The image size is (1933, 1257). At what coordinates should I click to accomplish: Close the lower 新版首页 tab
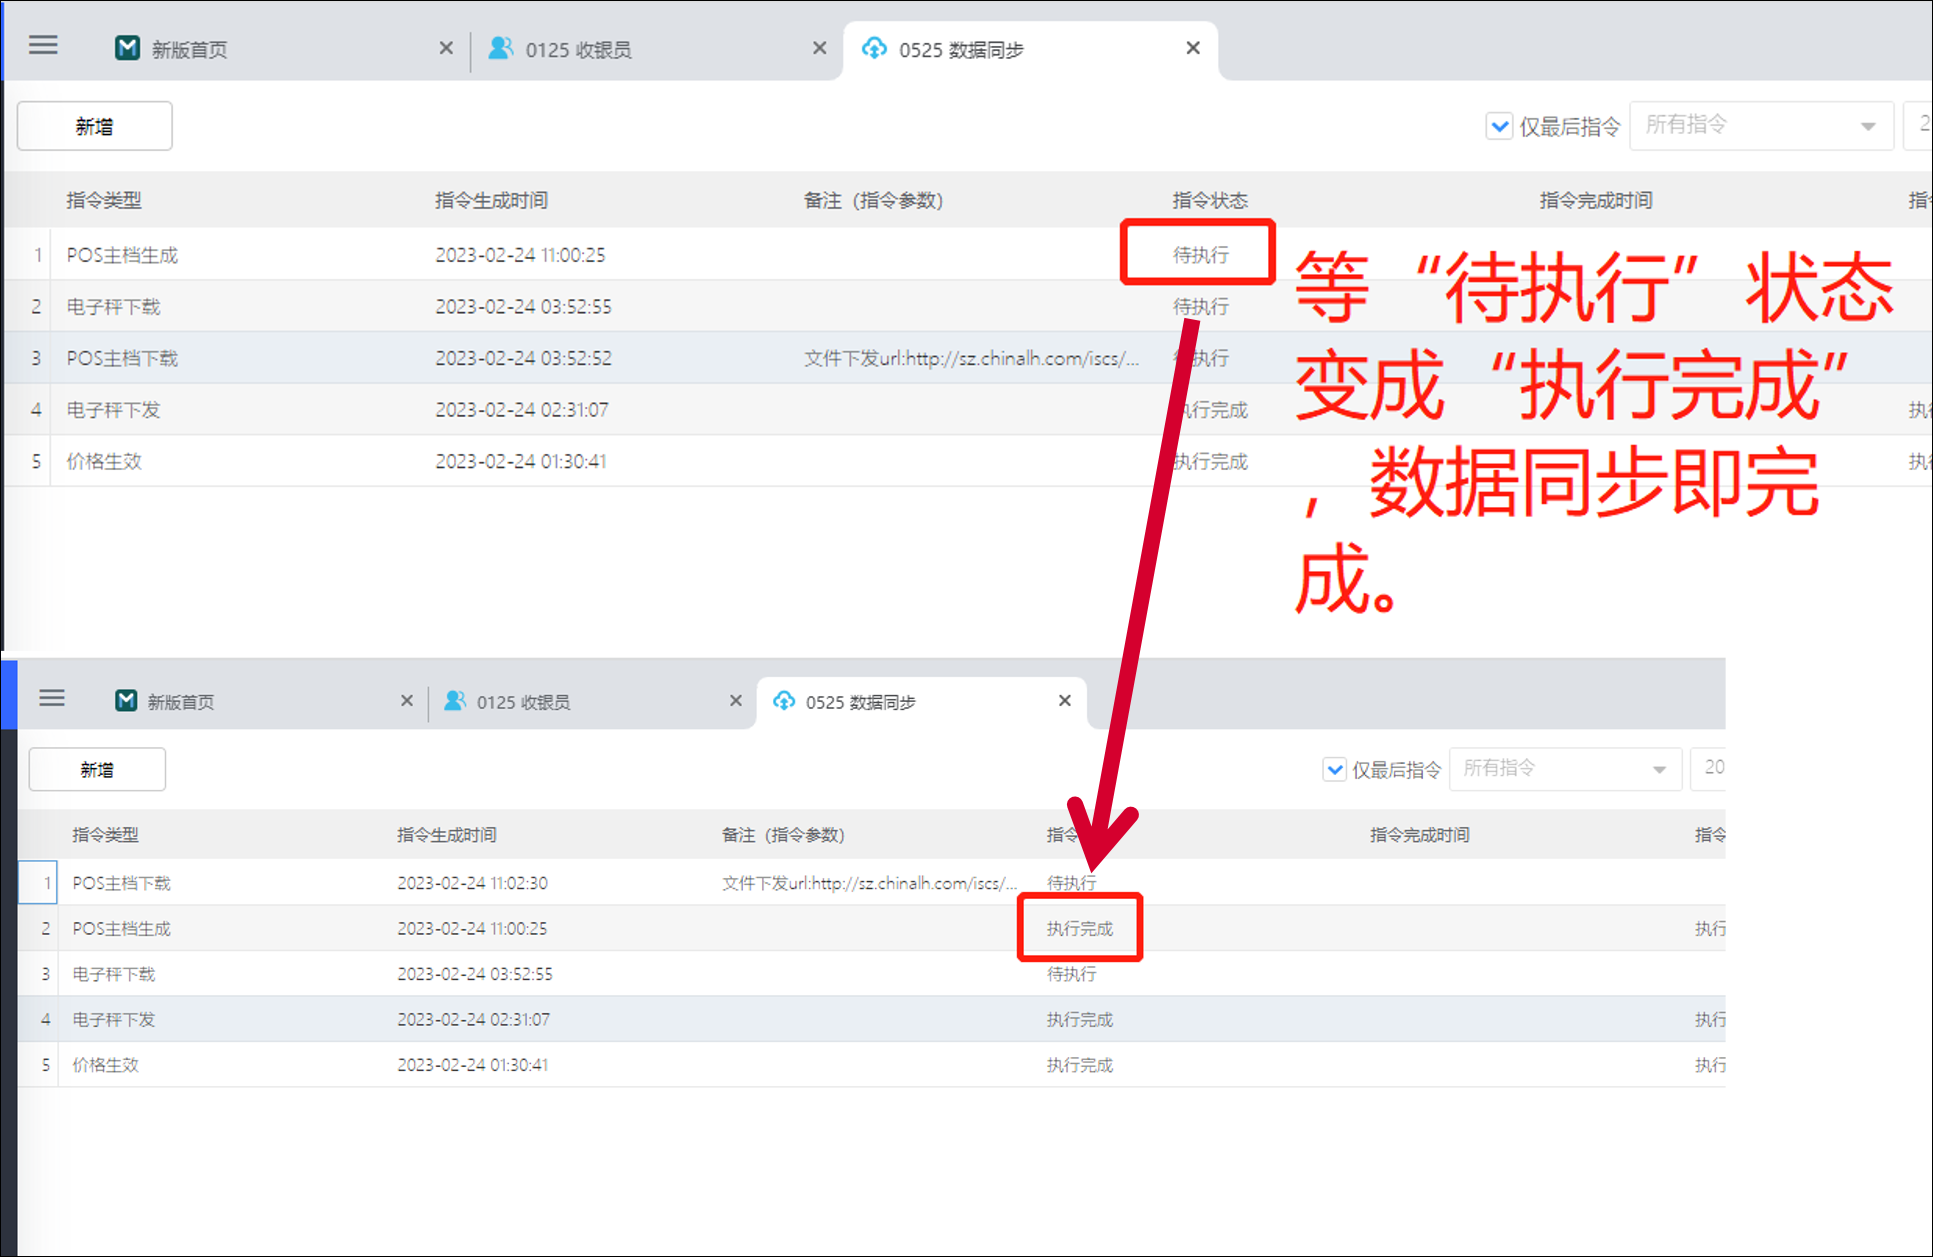click(x=406, y=701)
